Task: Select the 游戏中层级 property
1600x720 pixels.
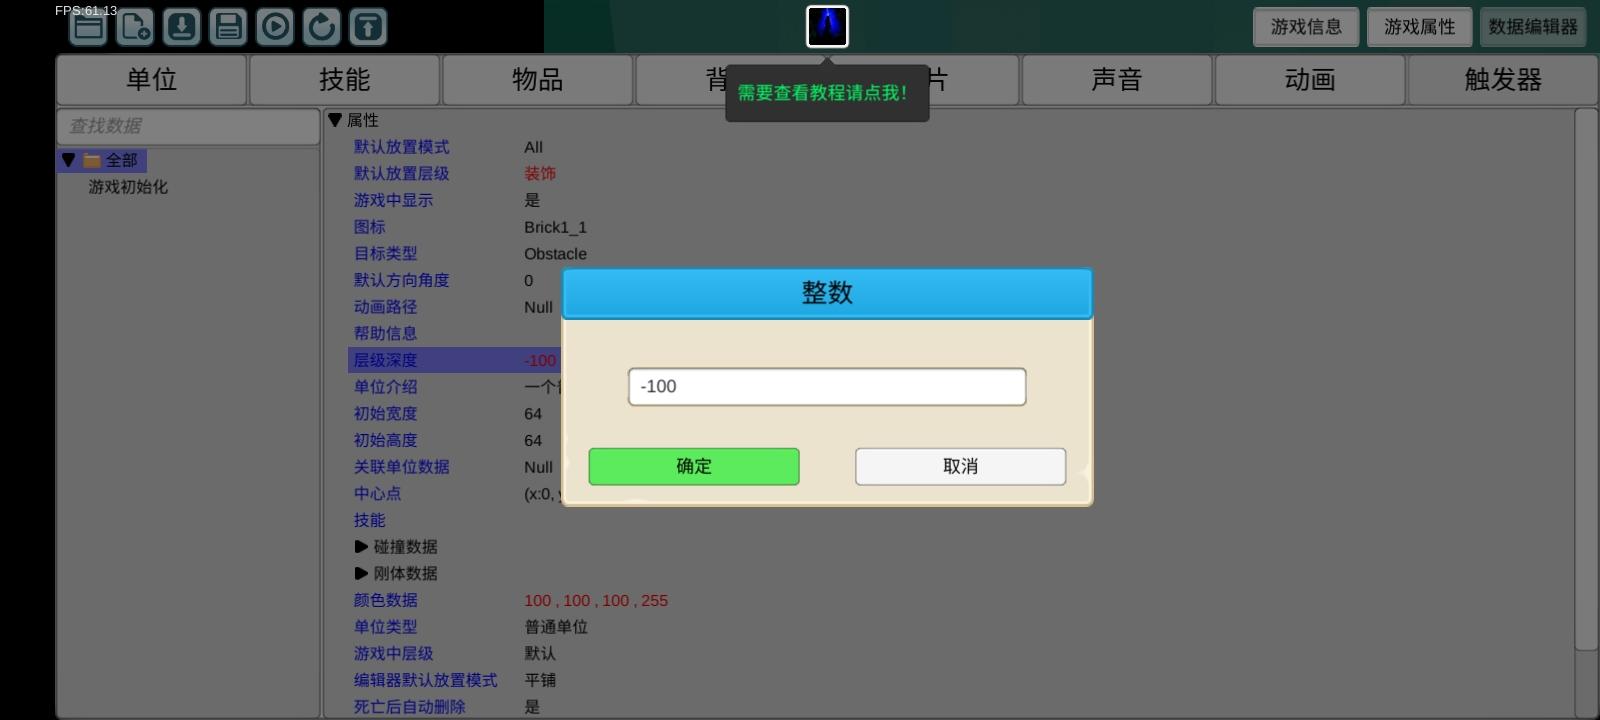Action: 393,654
